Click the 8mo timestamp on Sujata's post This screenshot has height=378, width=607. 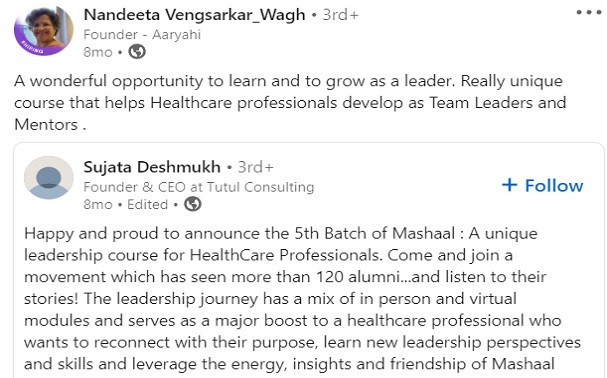tap(98, 204)
